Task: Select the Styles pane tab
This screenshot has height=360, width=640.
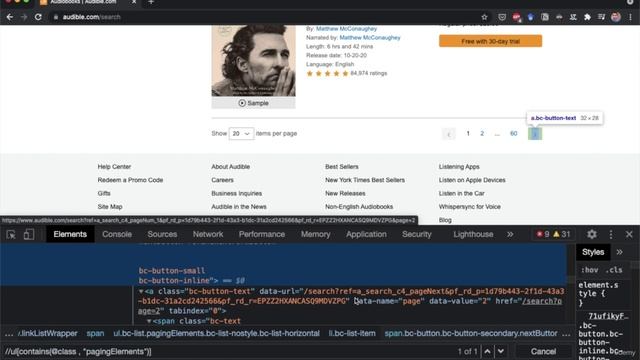Action: point(593,252)
